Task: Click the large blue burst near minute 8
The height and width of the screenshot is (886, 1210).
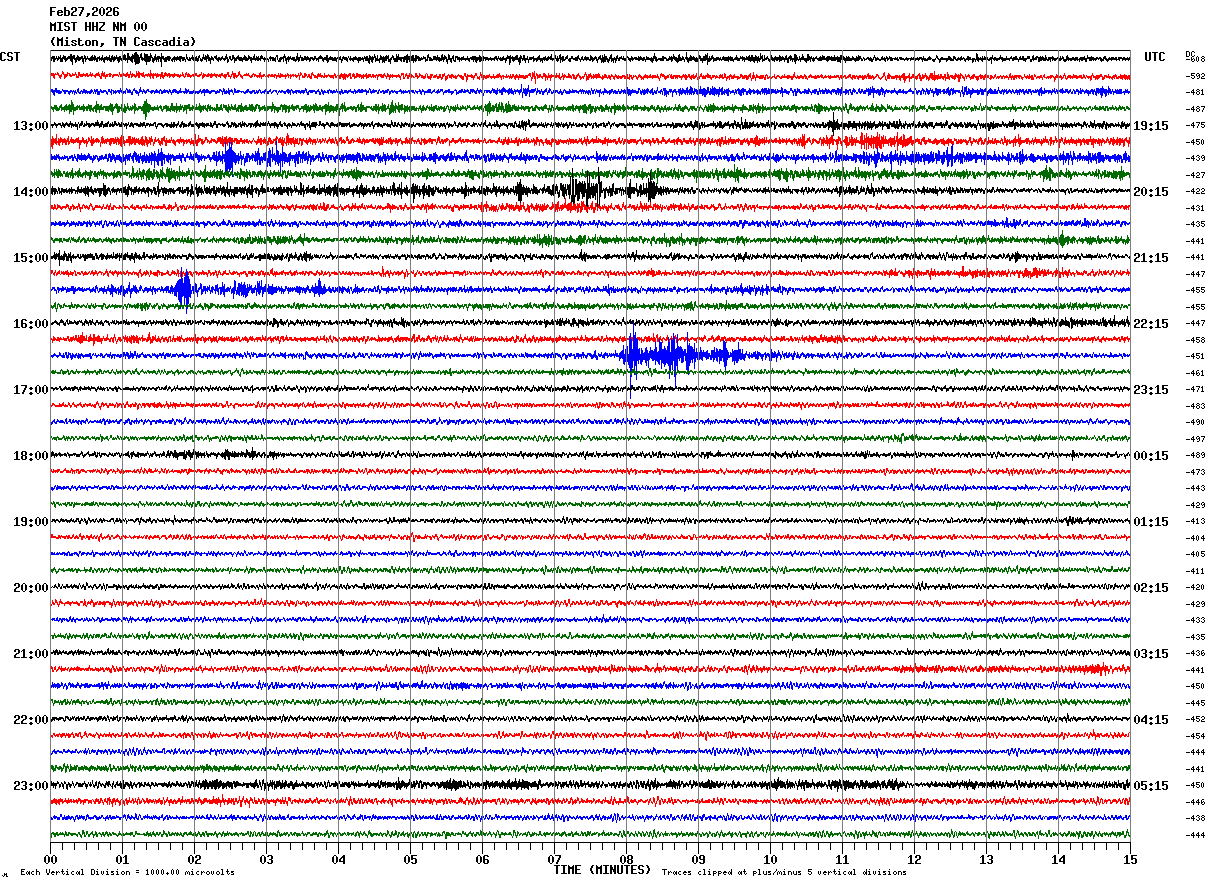Action: tap(662, 356)
